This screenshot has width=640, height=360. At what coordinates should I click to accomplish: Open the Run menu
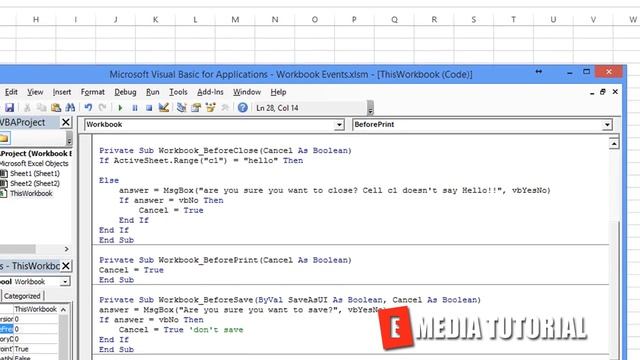click(153, 92)
